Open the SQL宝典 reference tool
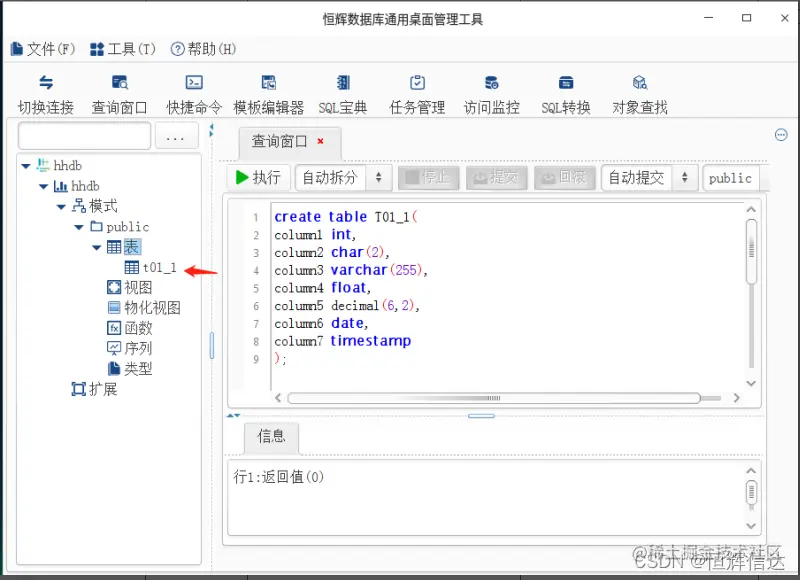Screen dimensions: 800x580 point(342,93)
